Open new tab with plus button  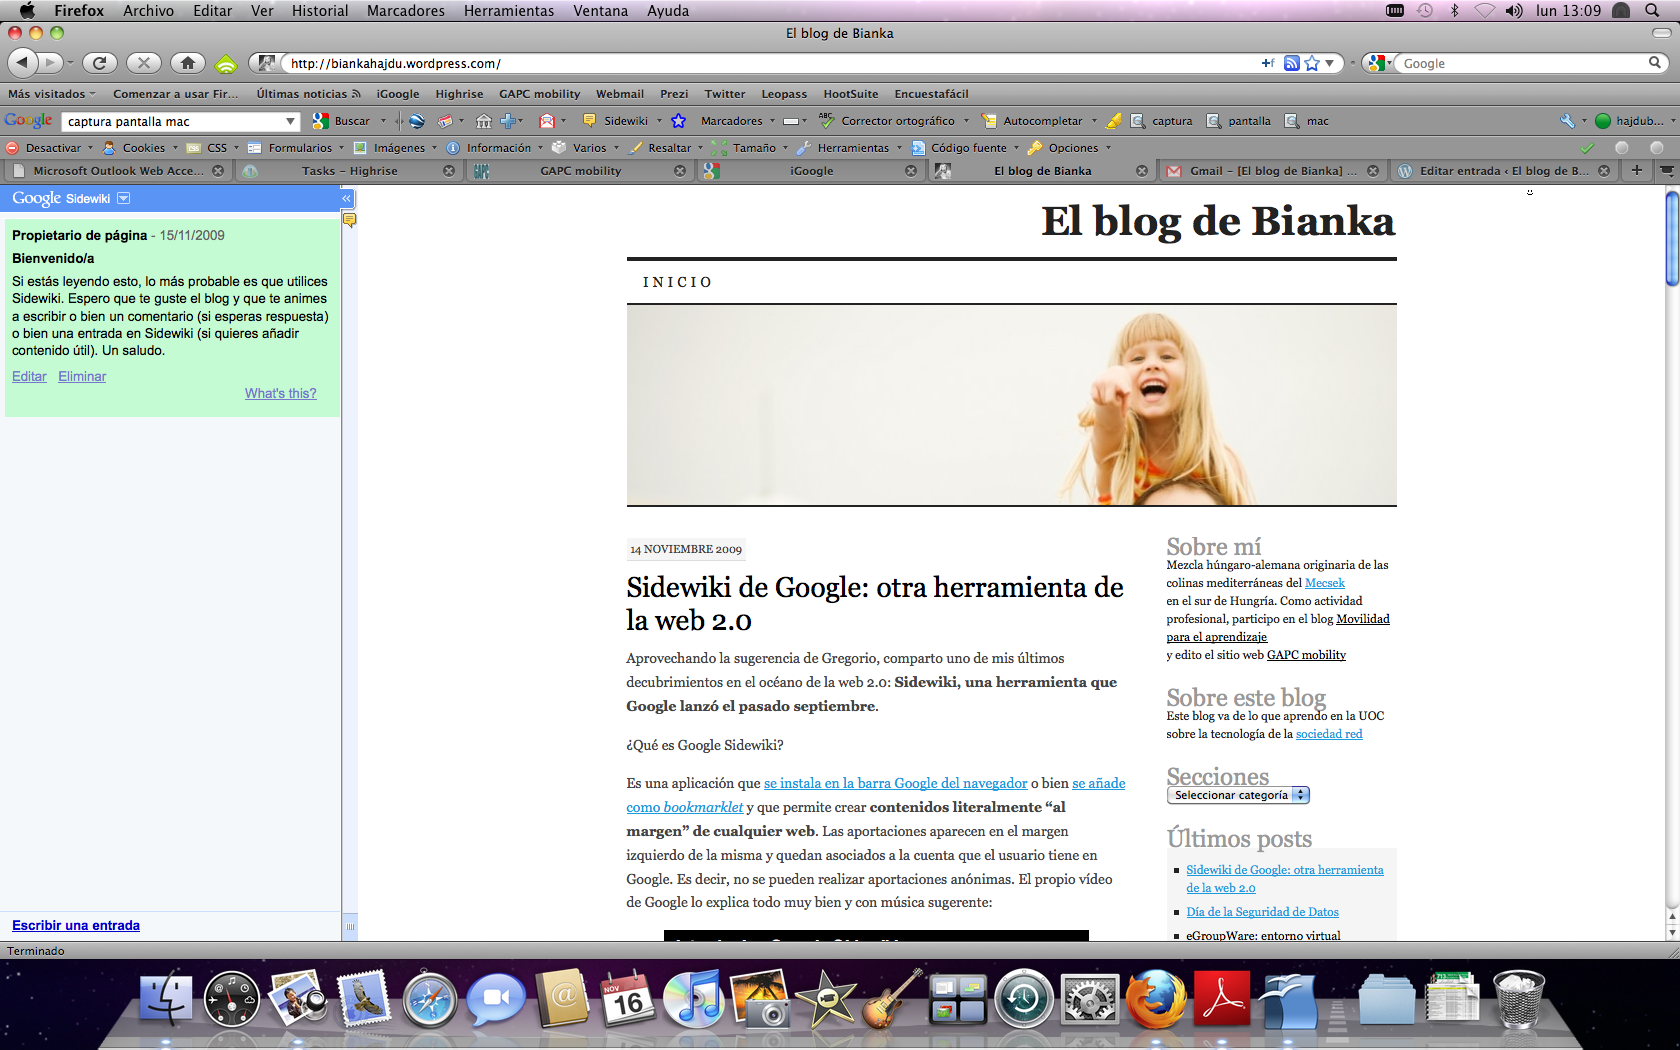1637,170
